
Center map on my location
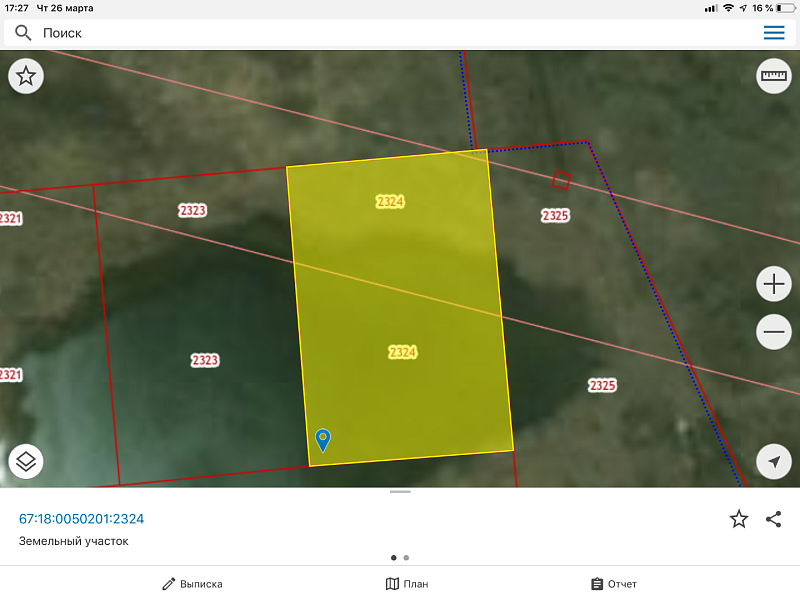coord(774,461)
